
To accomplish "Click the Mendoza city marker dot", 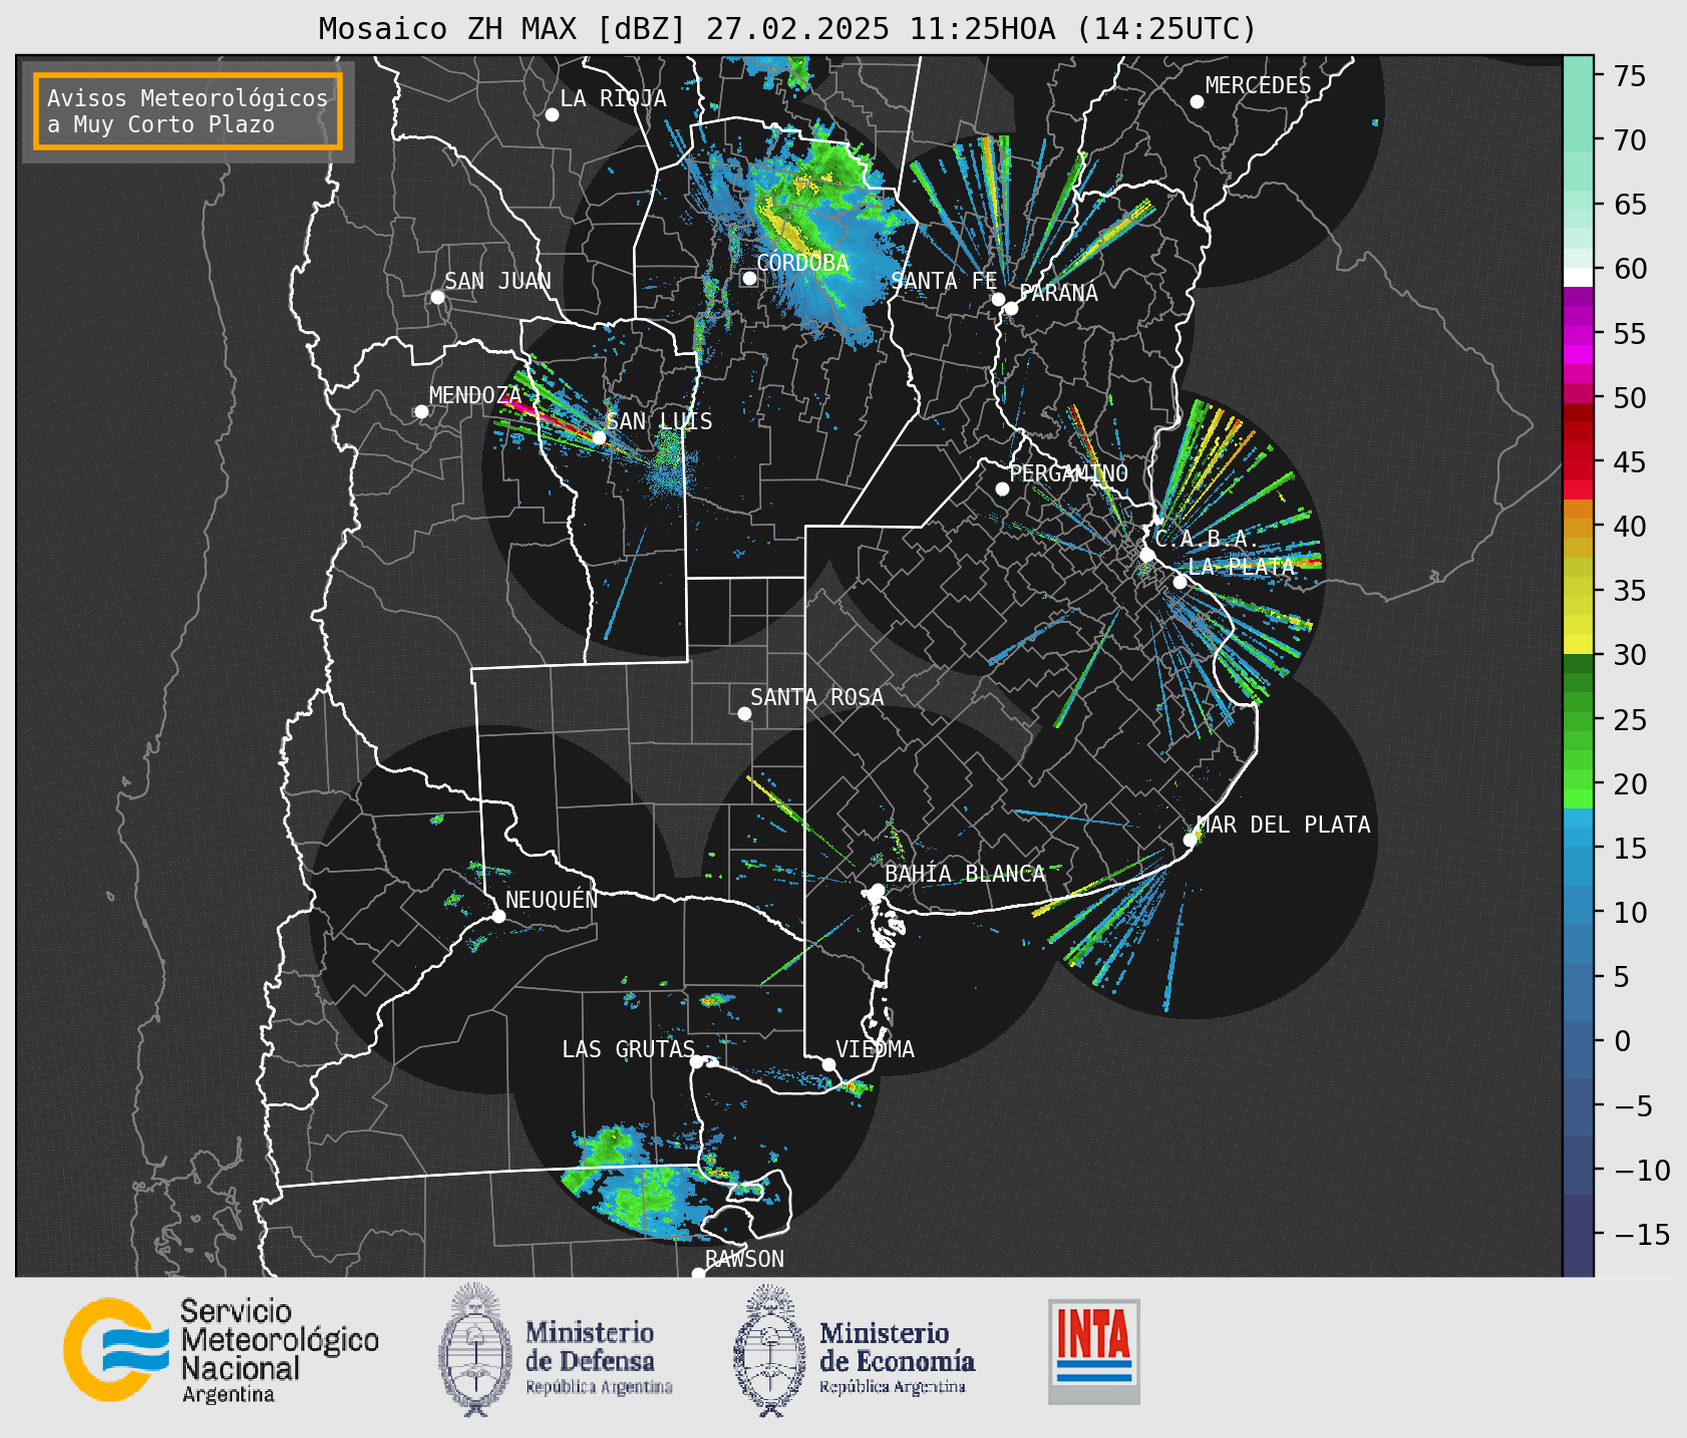I will click(421, 412).
